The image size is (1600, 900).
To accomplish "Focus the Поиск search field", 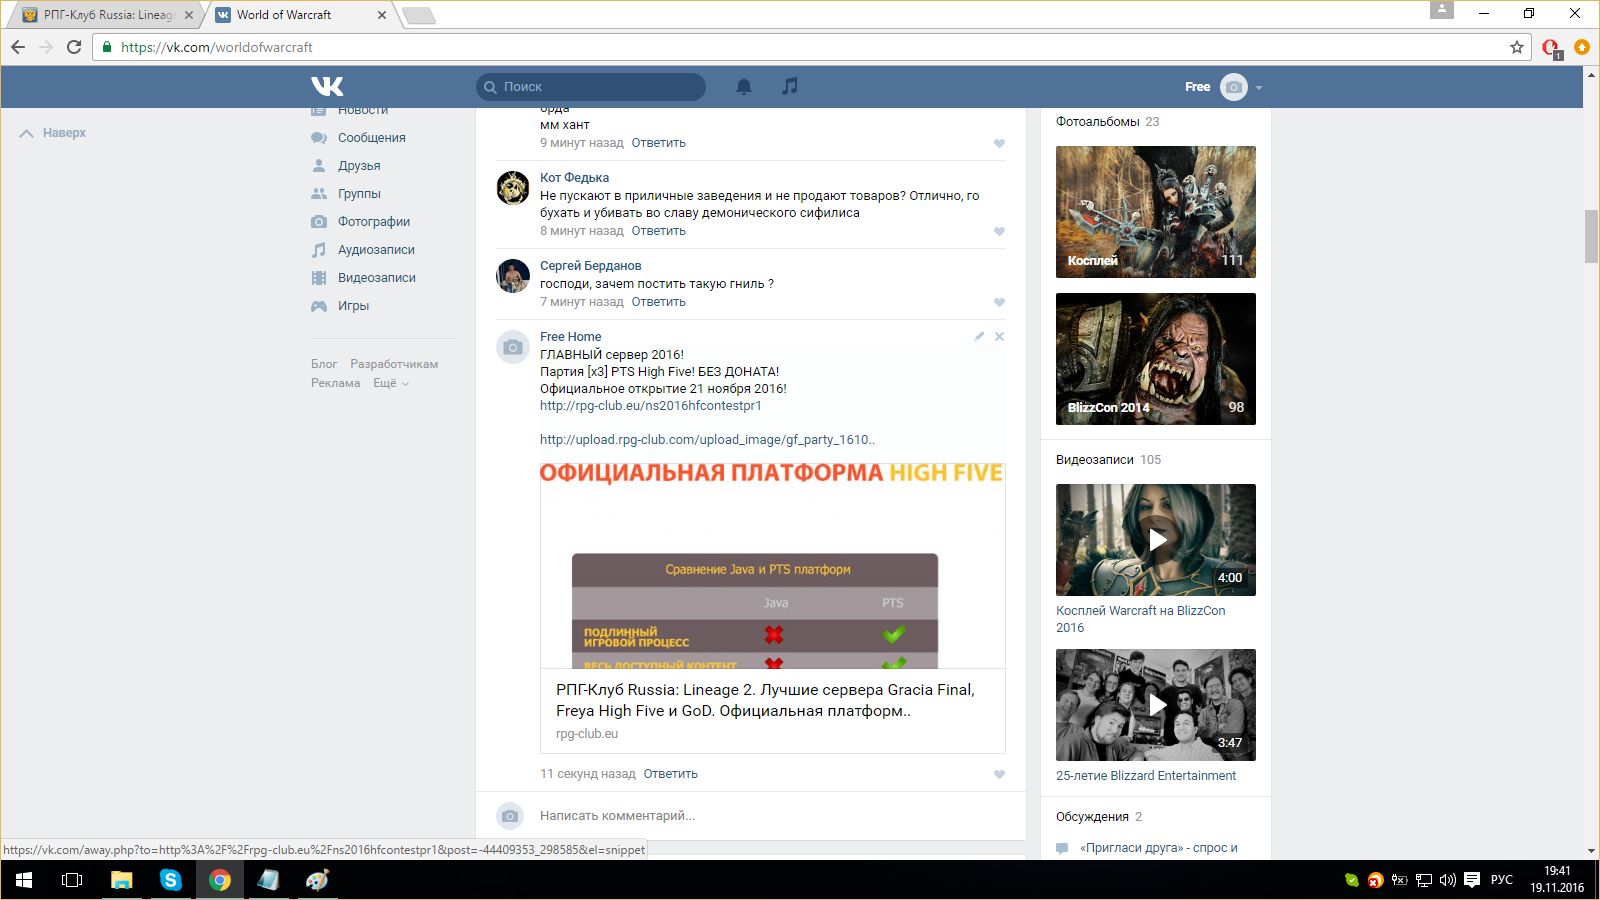I will click(x=591, y=87).
